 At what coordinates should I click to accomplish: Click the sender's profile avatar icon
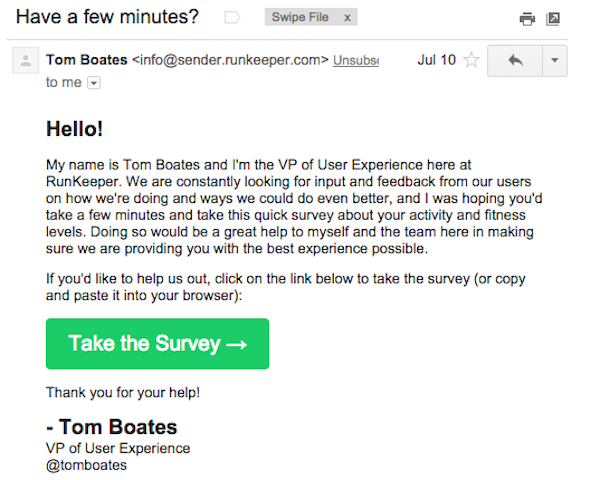click(x=23, y=62)
